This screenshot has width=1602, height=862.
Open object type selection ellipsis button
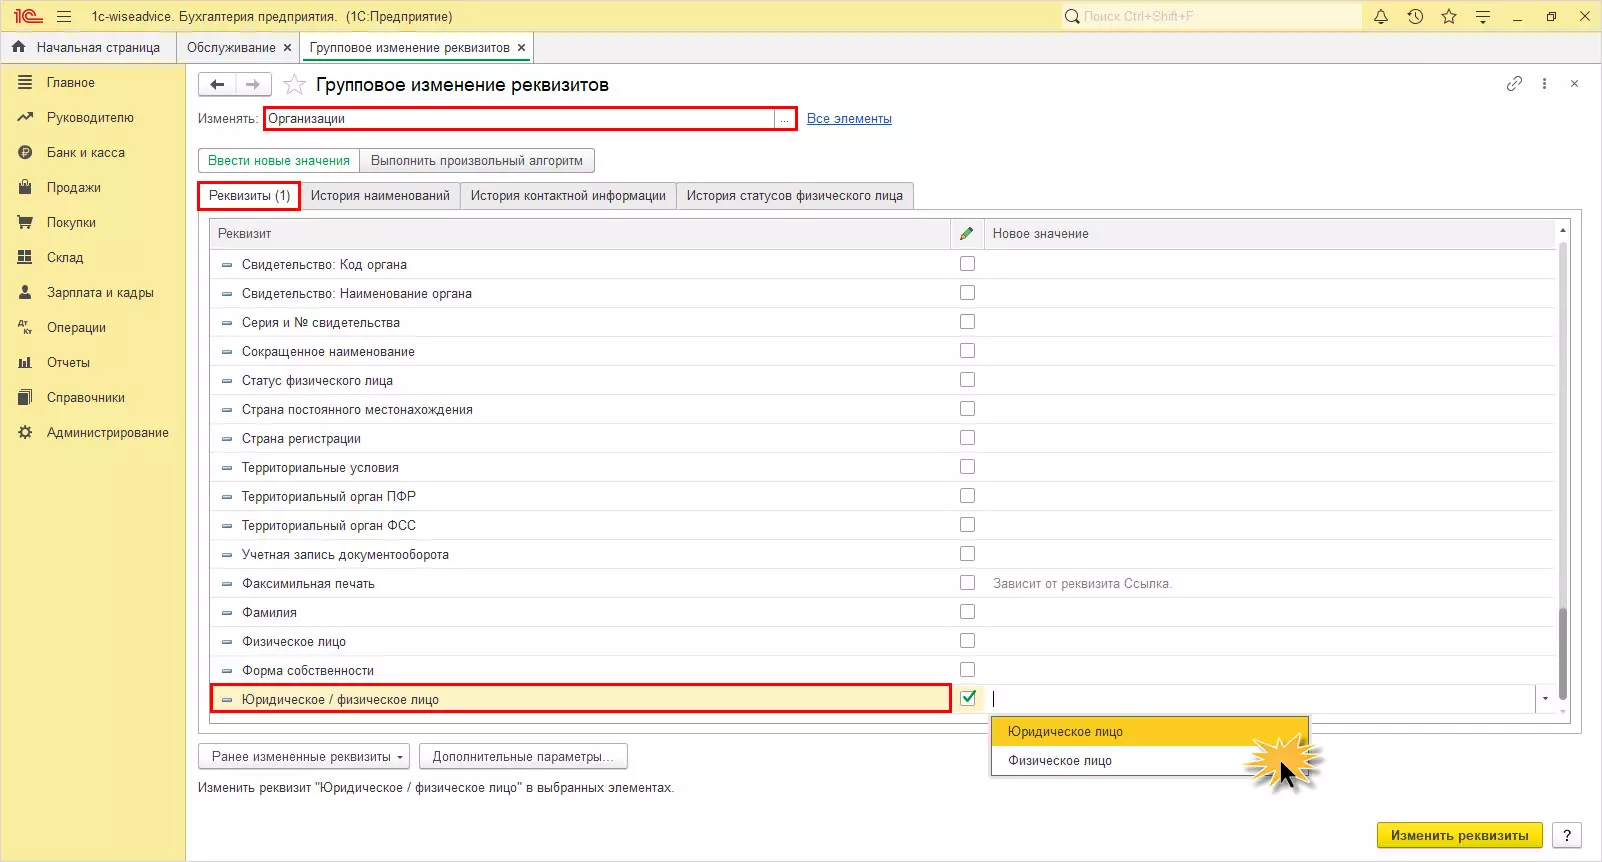pos(785,119)
